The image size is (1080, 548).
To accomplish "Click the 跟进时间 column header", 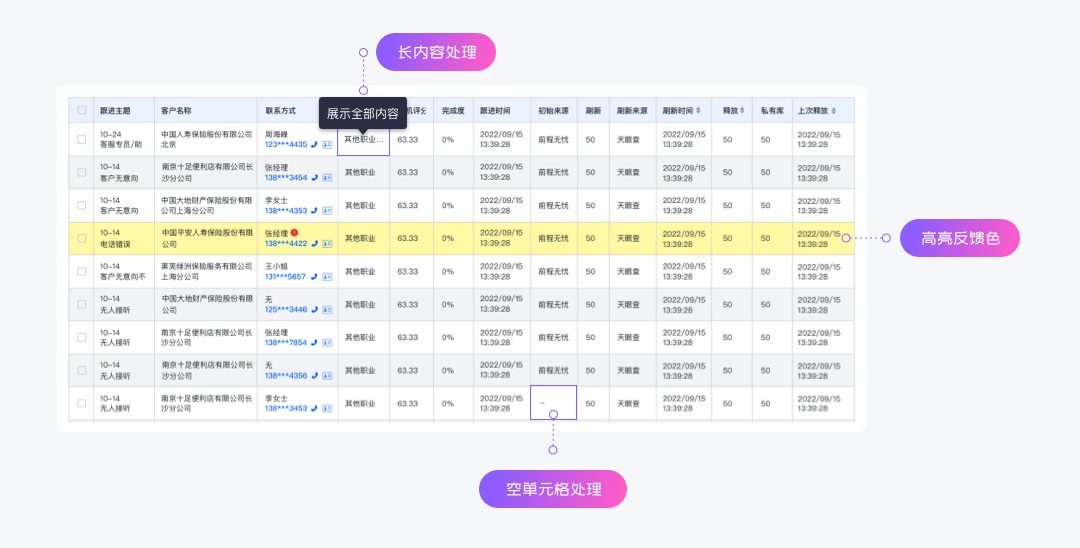I will point(495,110).
